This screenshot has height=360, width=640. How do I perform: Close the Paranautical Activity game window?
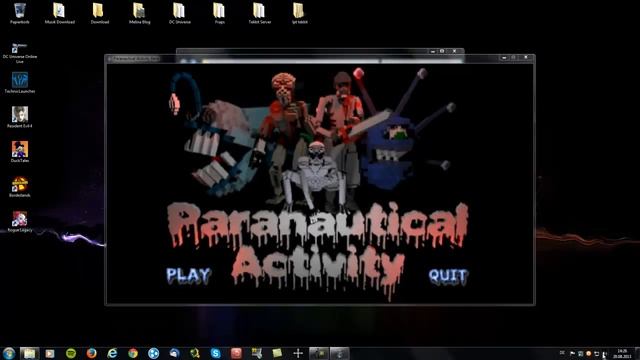pos(526,58)
